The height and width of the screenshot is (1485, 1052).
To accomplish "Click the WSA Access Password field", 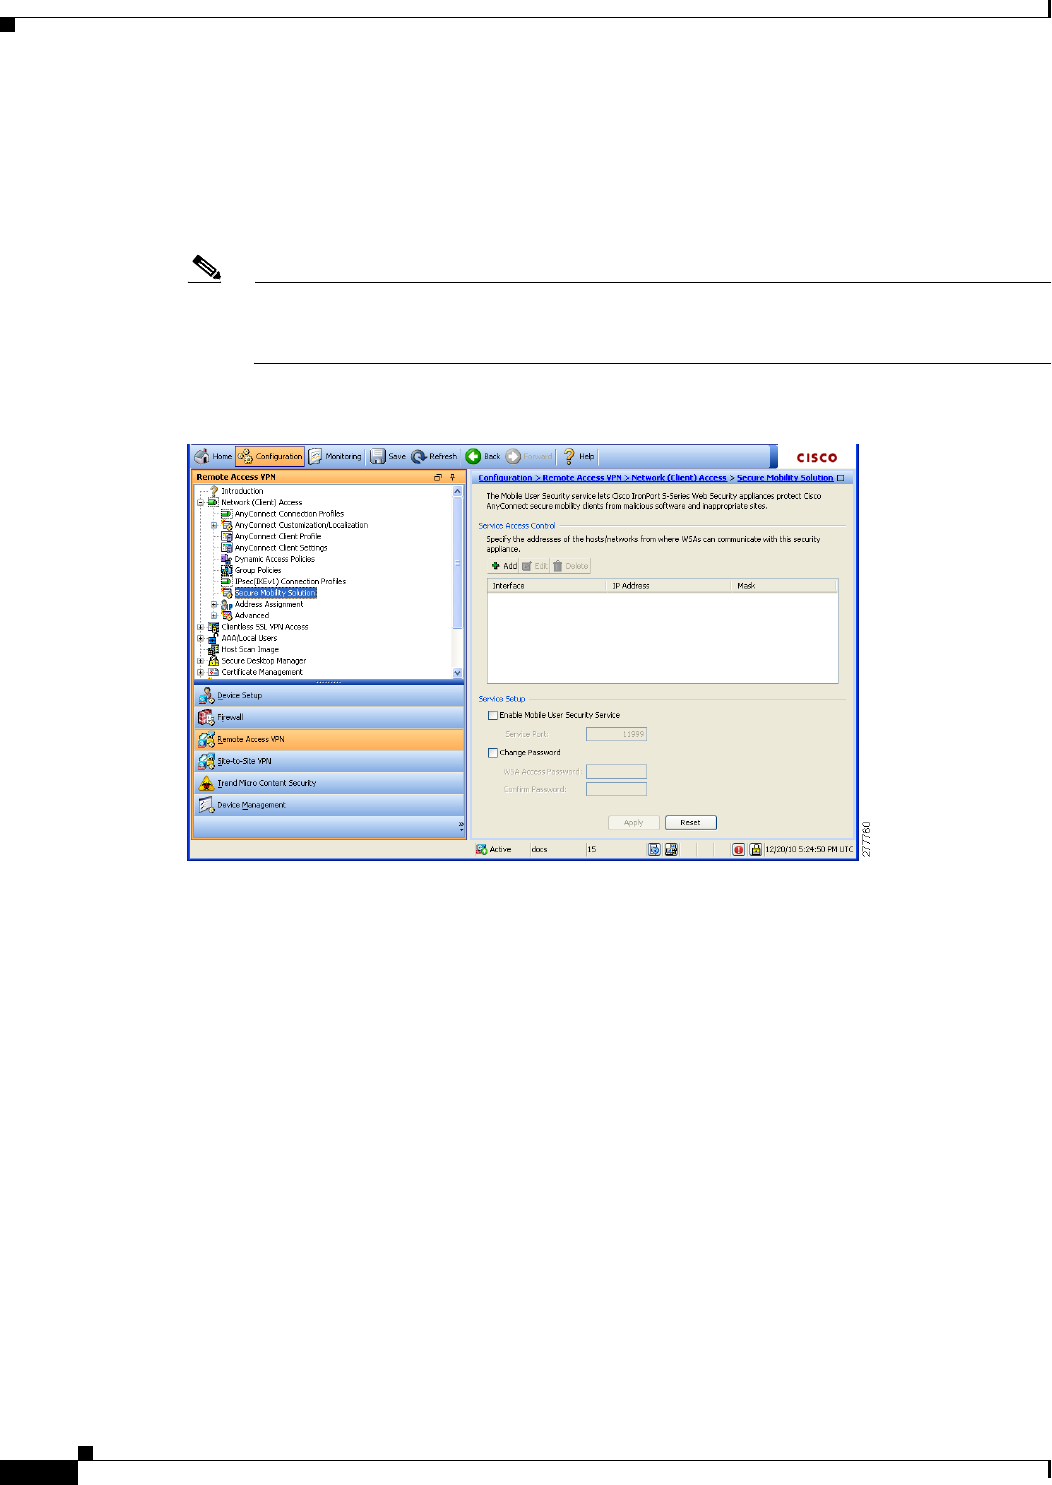I will click(x=617, y=771).
